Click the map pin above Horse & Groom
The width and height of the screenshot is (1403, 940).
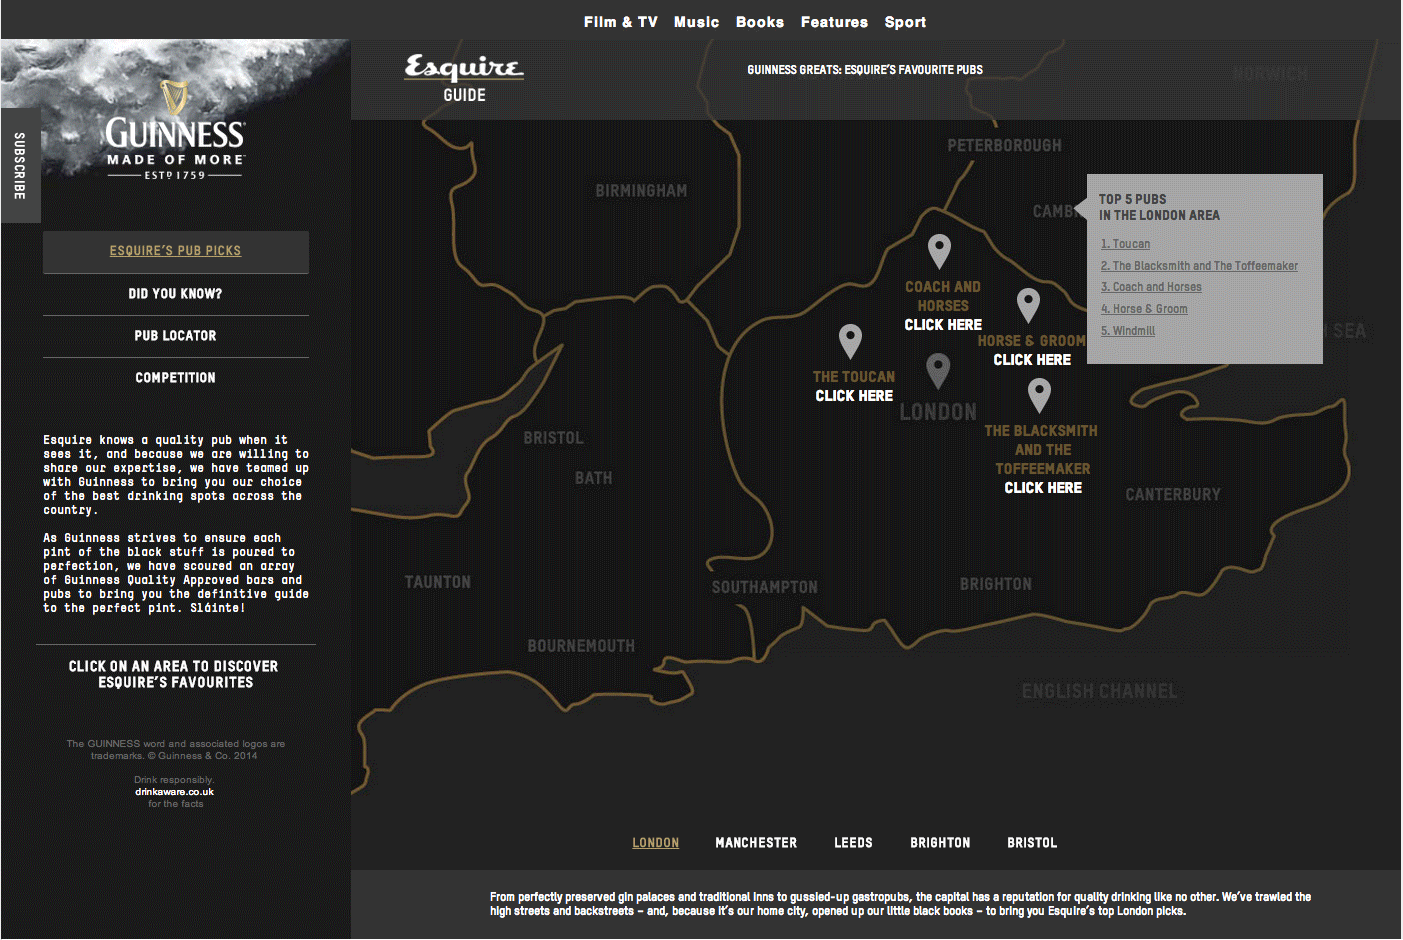(x=1028, y=305)
